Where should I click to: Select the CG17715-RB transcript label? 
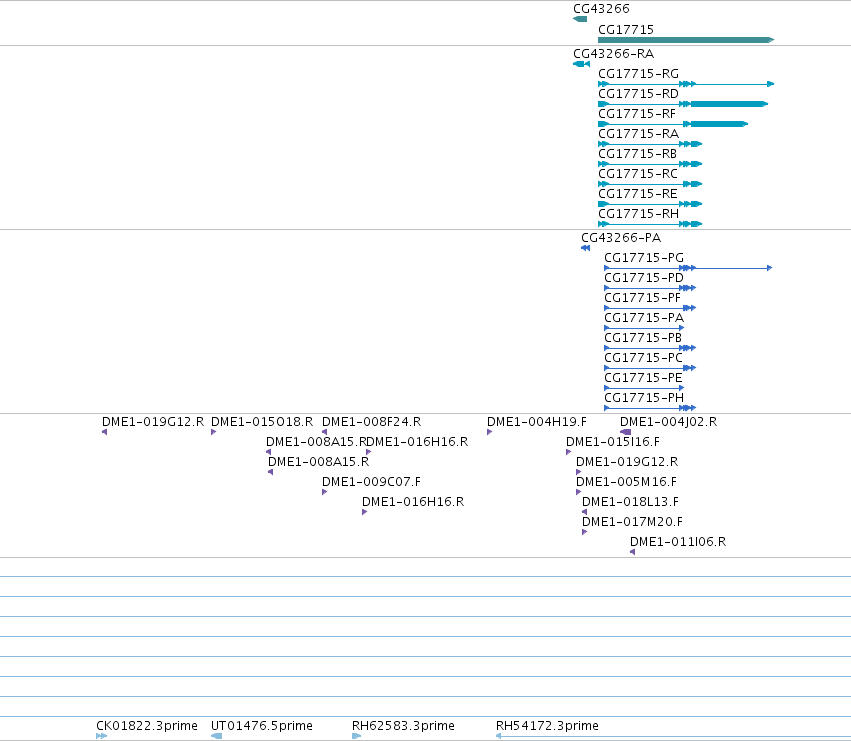638,154
